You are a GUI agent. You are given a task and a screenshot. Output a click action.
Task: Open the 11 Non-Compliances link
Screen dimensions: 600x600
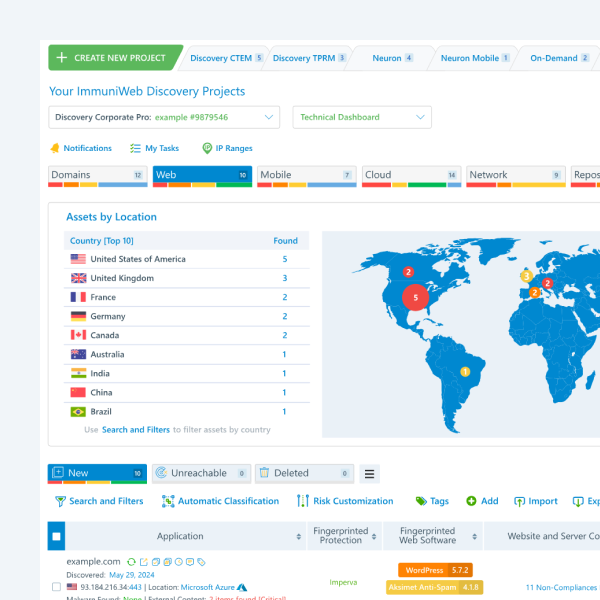[x=562, y=587]
